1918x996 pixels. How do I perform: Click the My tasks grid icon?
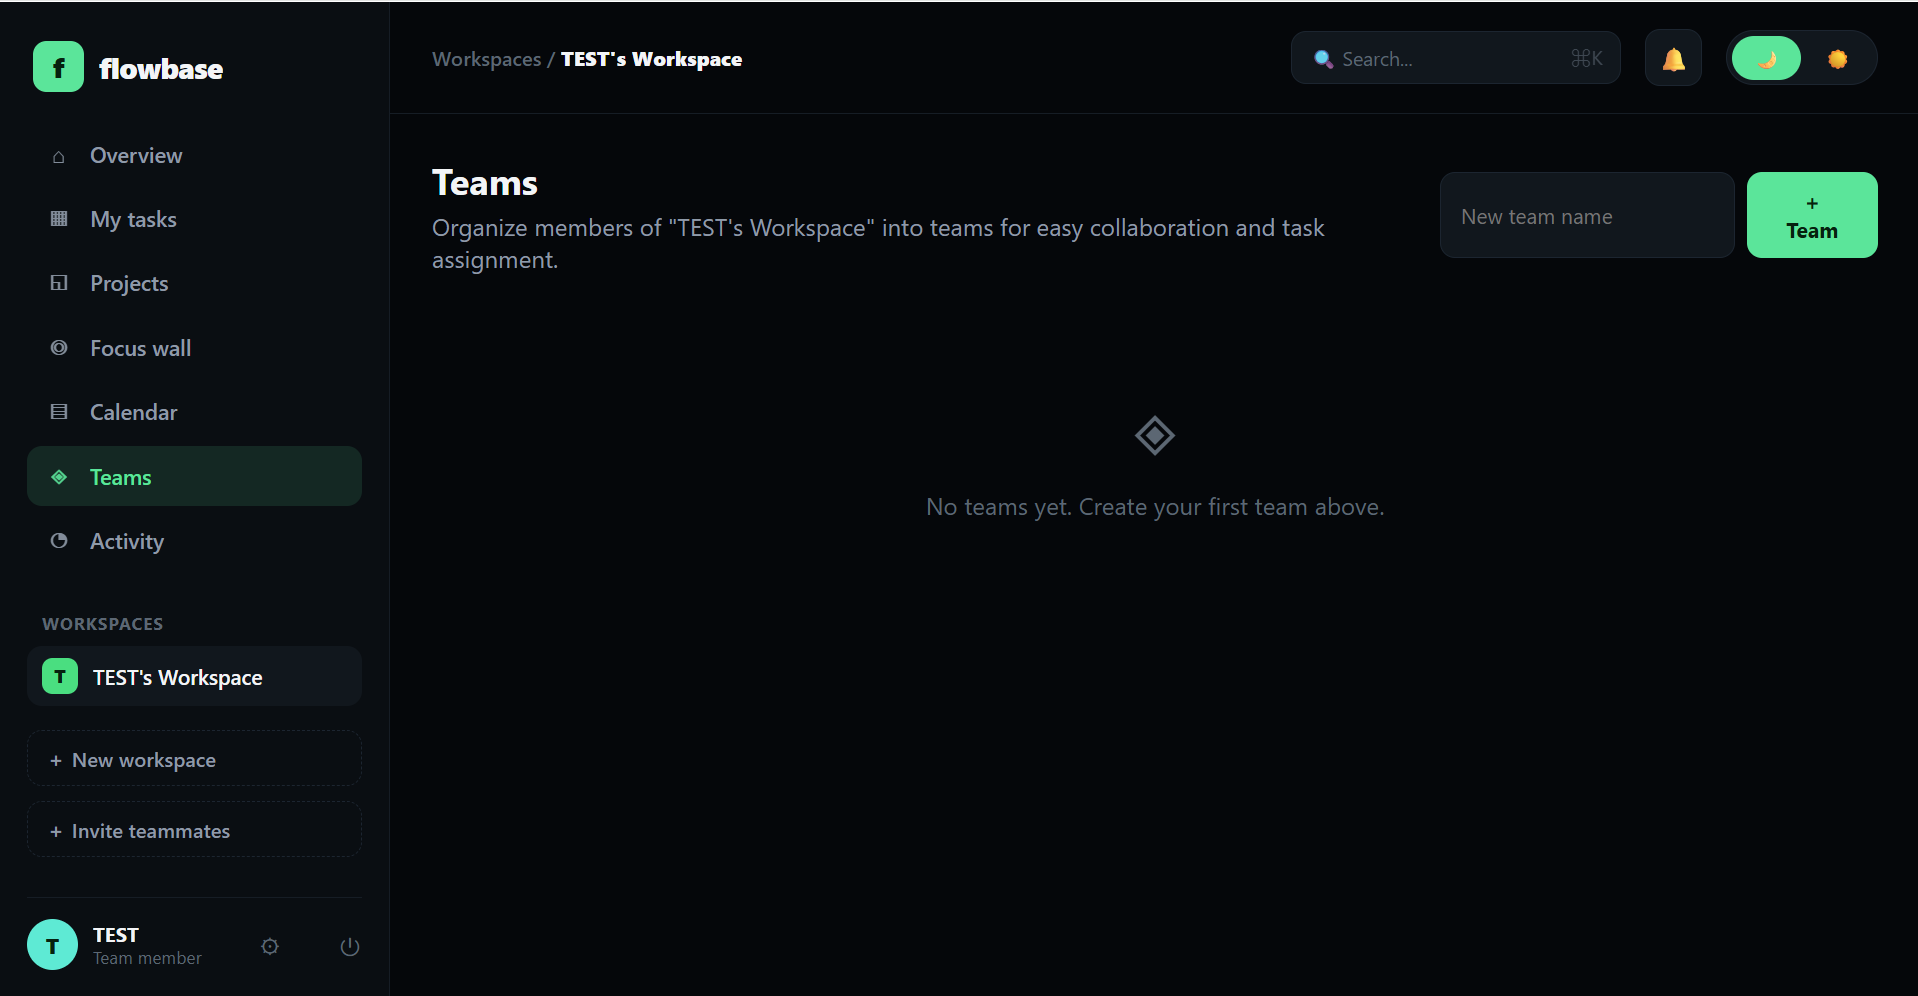[x=59, y=219]
